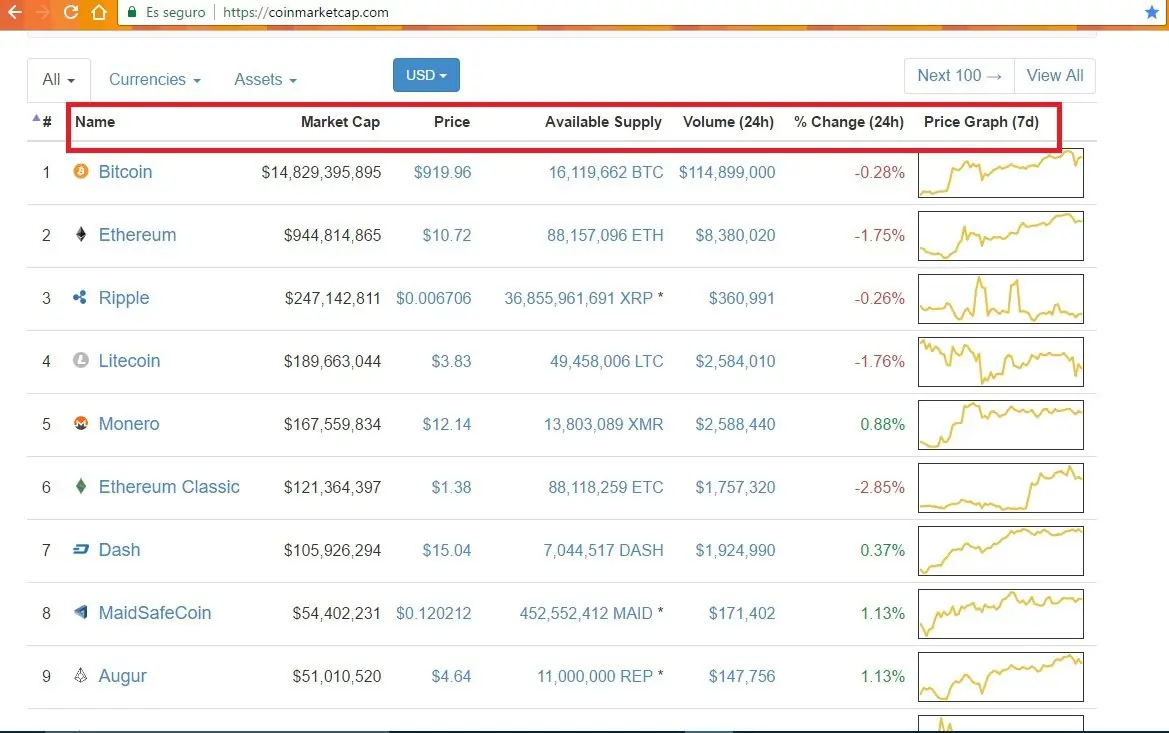The image size is (1169, 733).
Task: Bookmark page with the star icon
Action: 1151,12
